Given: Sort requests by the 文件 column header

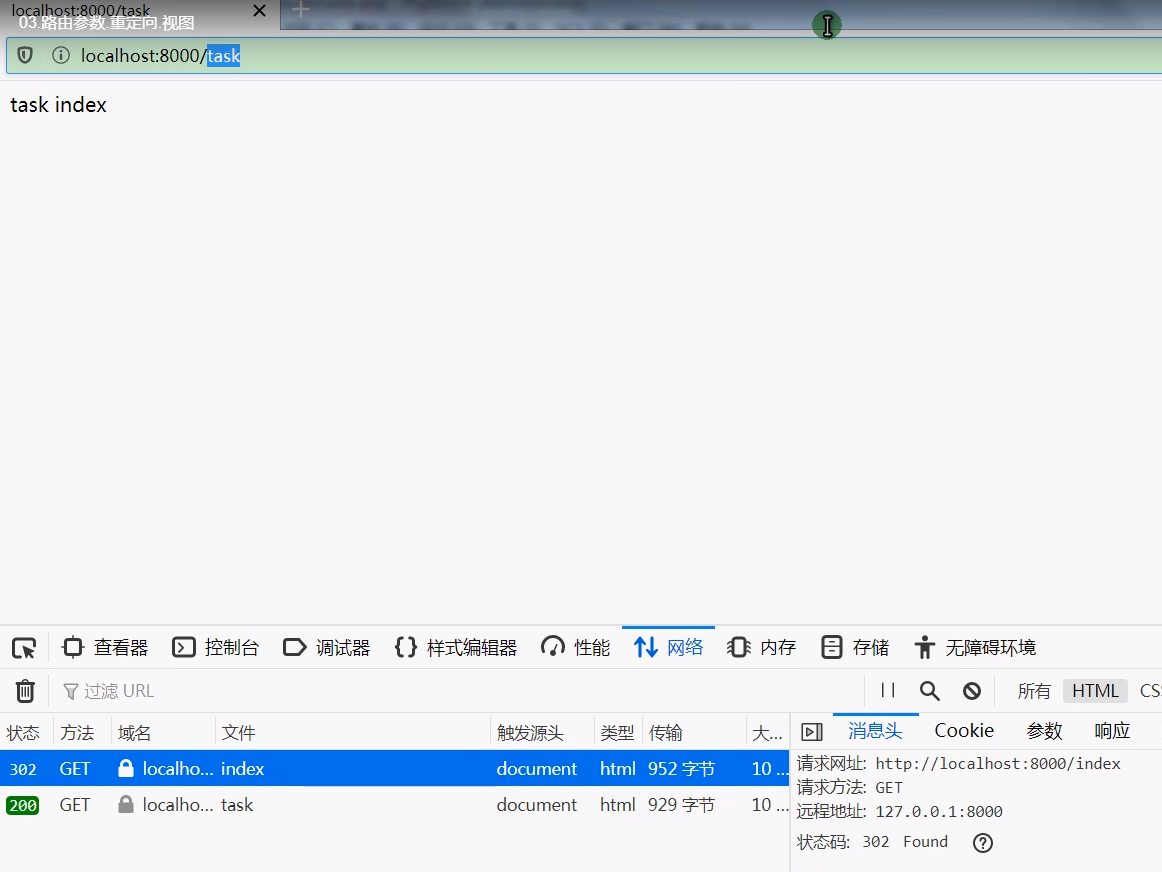Looking at the screenshot, I should click(x=239, y=733).
